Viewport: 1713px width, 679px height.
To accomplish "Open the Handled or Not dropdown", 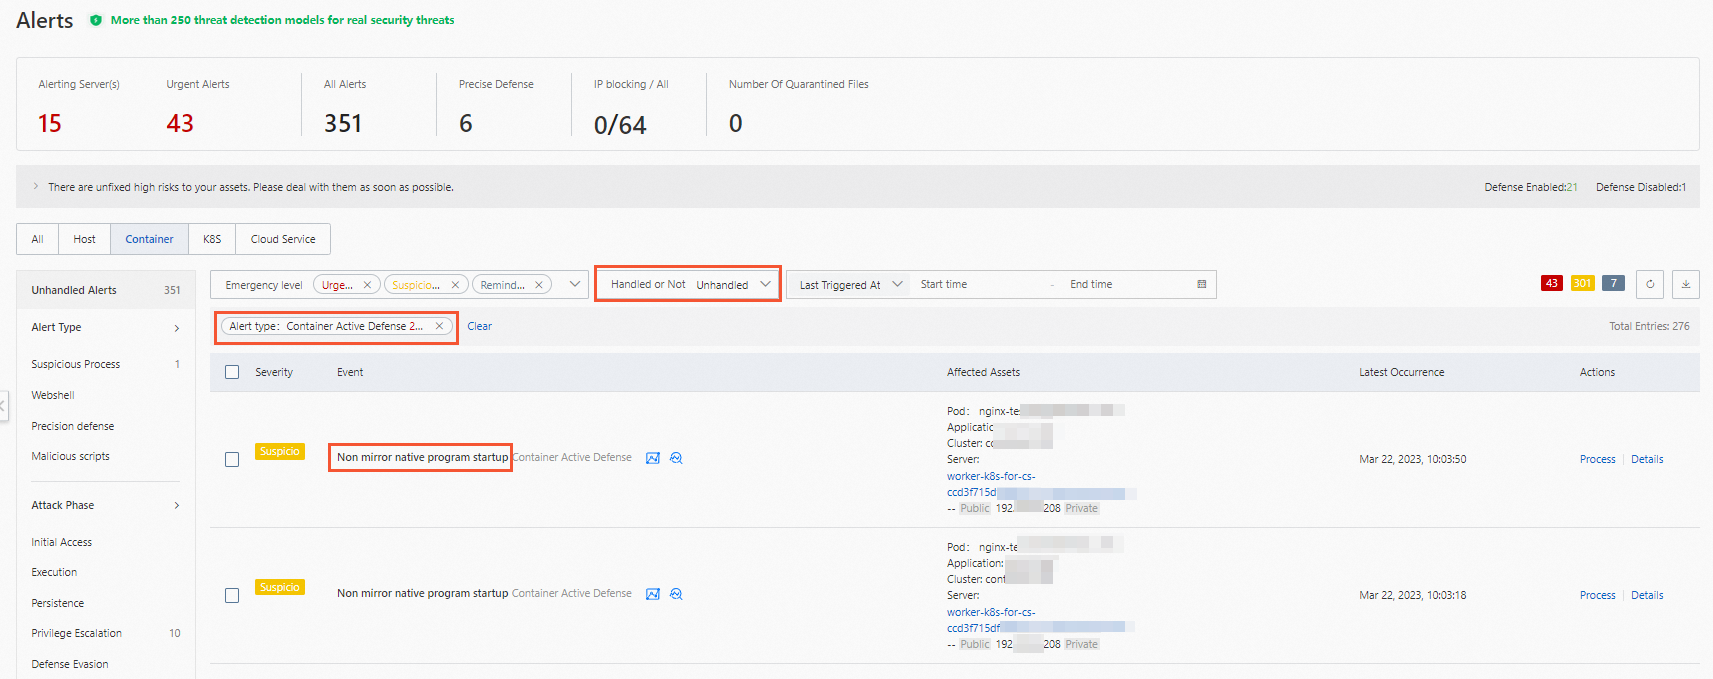I will click(x=688, y=284).
